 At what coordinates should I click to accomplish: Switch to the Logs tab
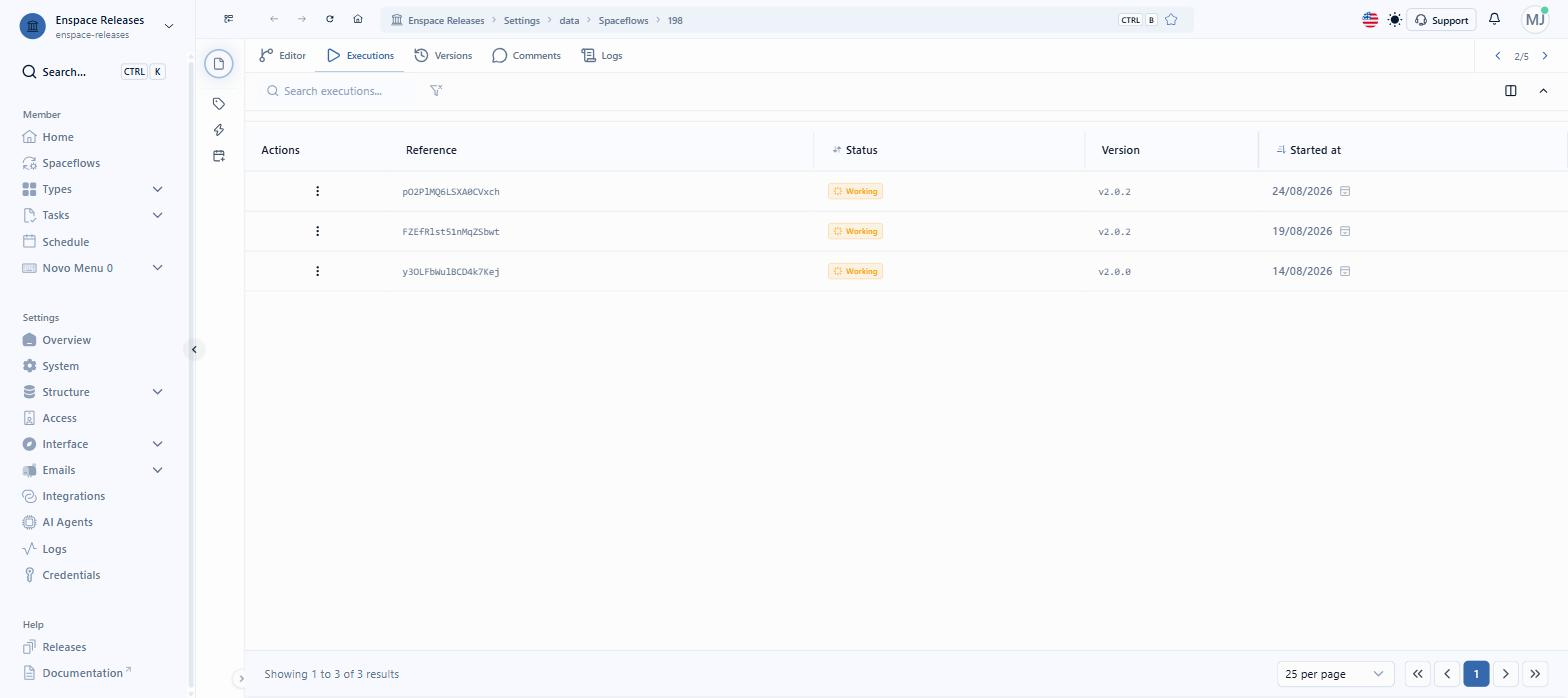[602, 56]
